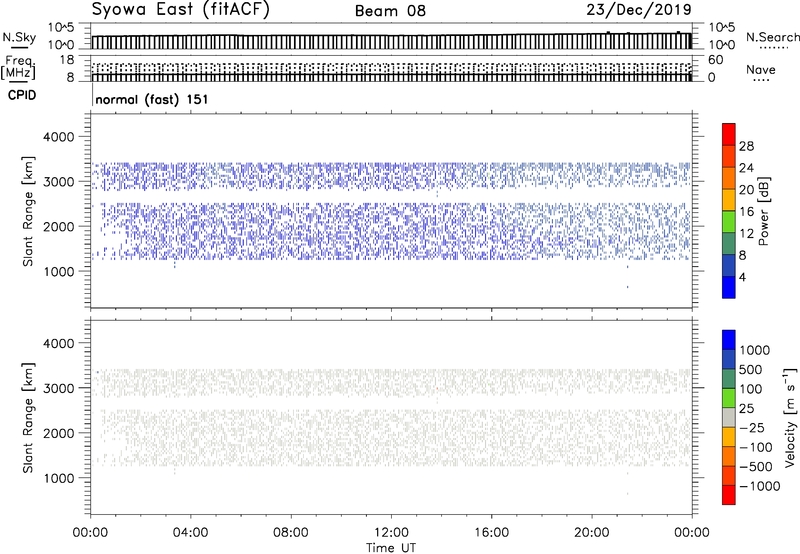Pick the yellow power segment between 16 and 20
Image resolution: width=800 pixels, height=554 pixels.
click(x=729, y=200)
